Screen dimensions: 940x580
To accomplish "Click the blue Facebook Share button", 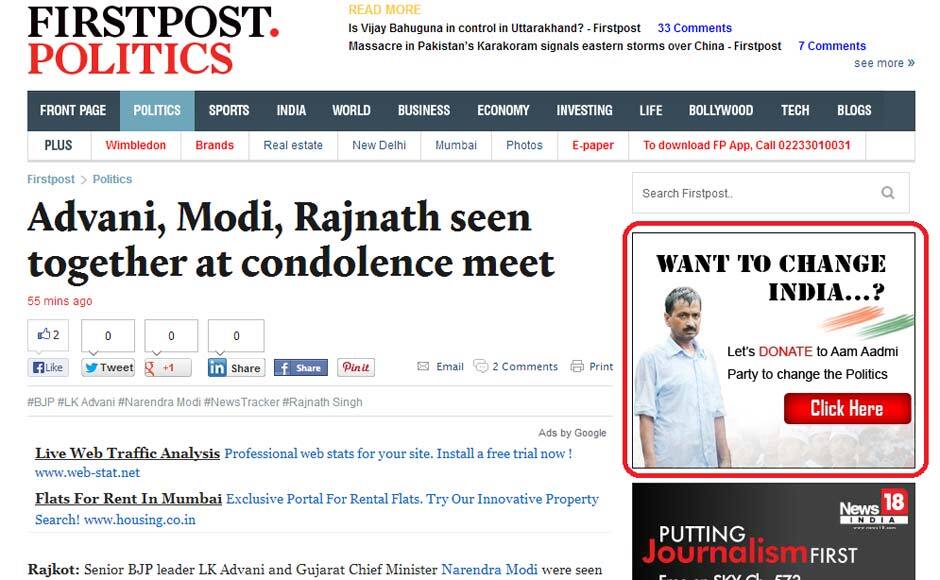I will tap(301, 368).
